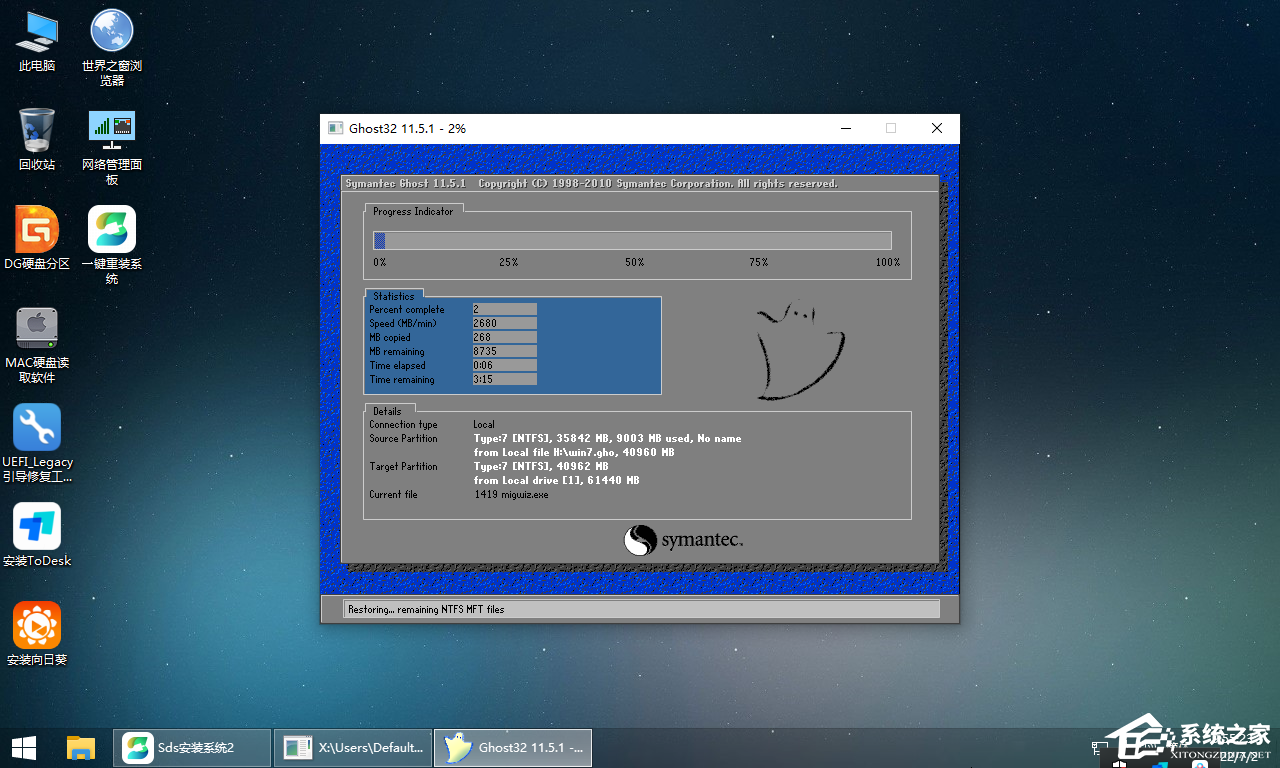1280x768 pixels.
Task: Open File Explorer from the taskbar
Action: coord(81,747)
